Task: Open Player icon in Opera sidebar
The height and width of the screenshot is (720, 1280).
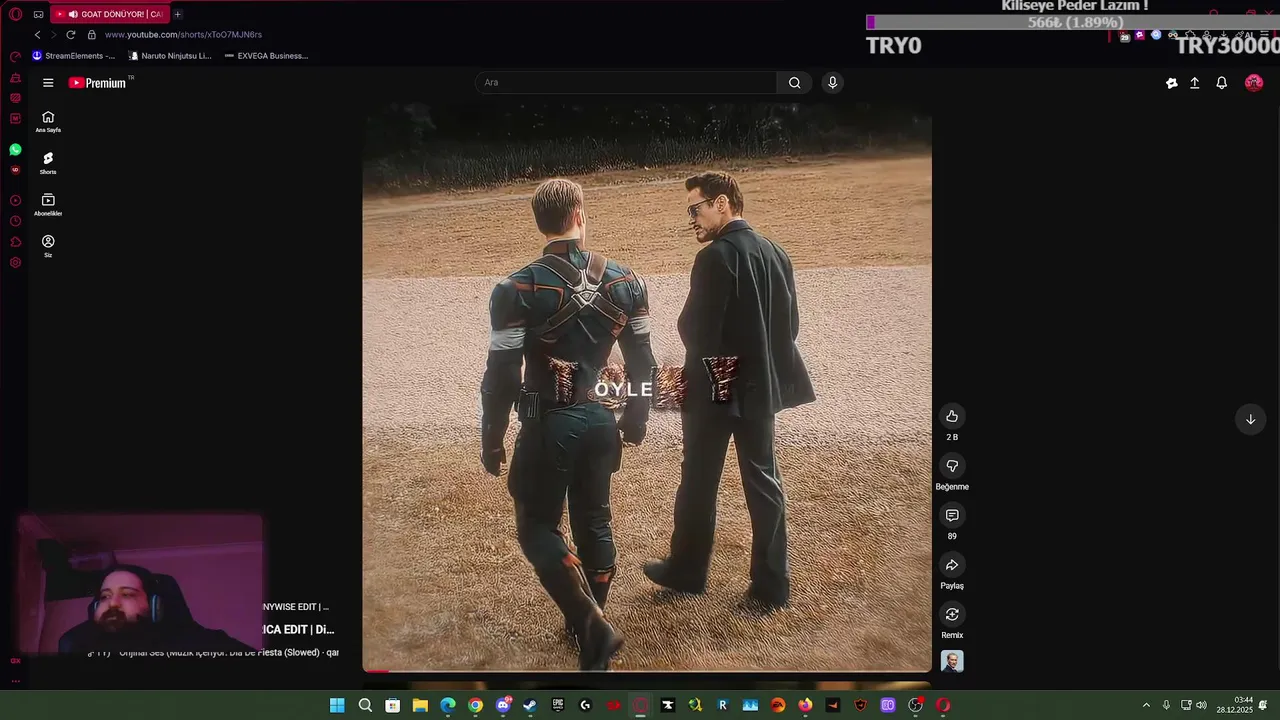Action: [15, 200]
